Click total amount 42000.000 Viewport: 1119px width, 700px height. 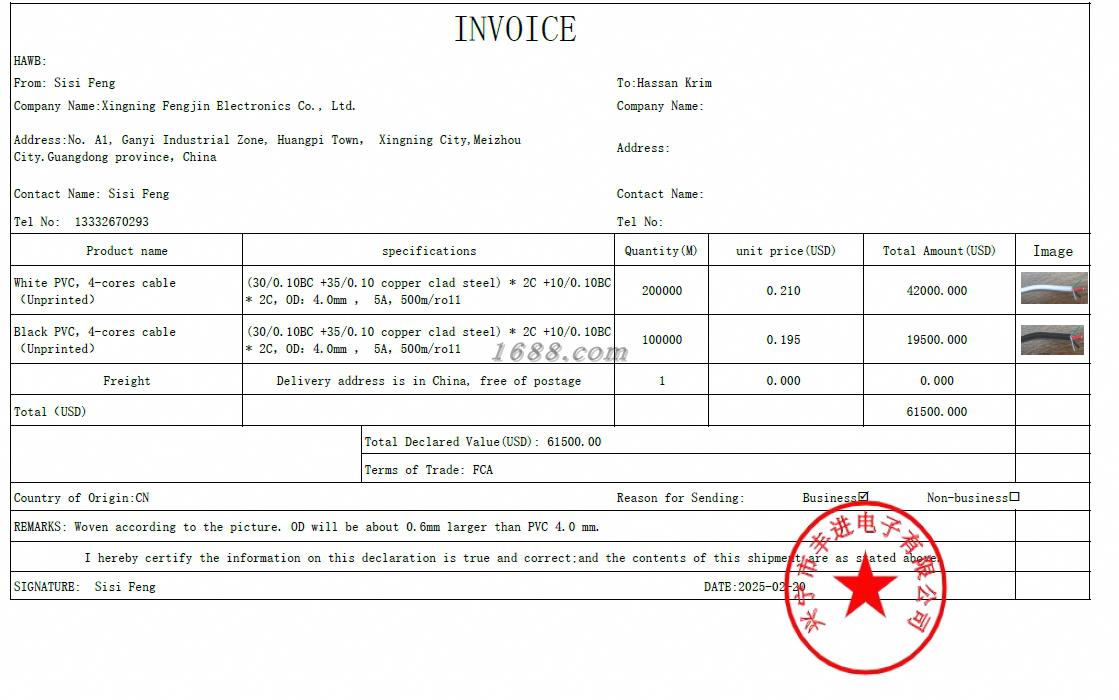[937, 291]
